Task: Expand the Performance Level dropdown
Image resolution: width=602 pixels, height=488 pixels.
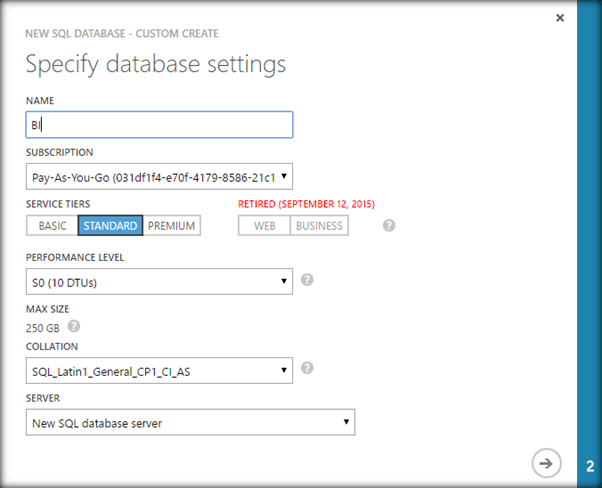Action: click(x=159, y=282)
